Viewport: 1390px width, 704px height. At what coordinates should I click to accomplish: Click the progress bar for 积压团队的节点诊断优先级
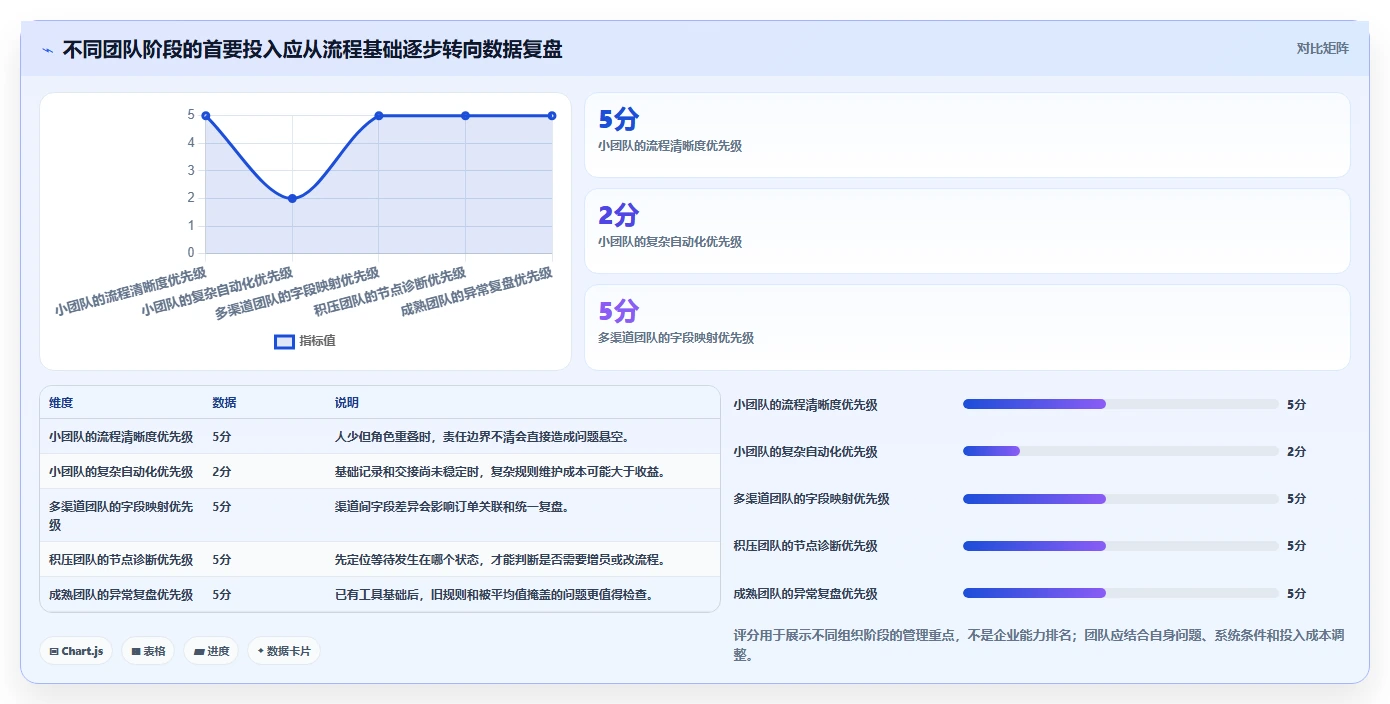pos(1120,546)
